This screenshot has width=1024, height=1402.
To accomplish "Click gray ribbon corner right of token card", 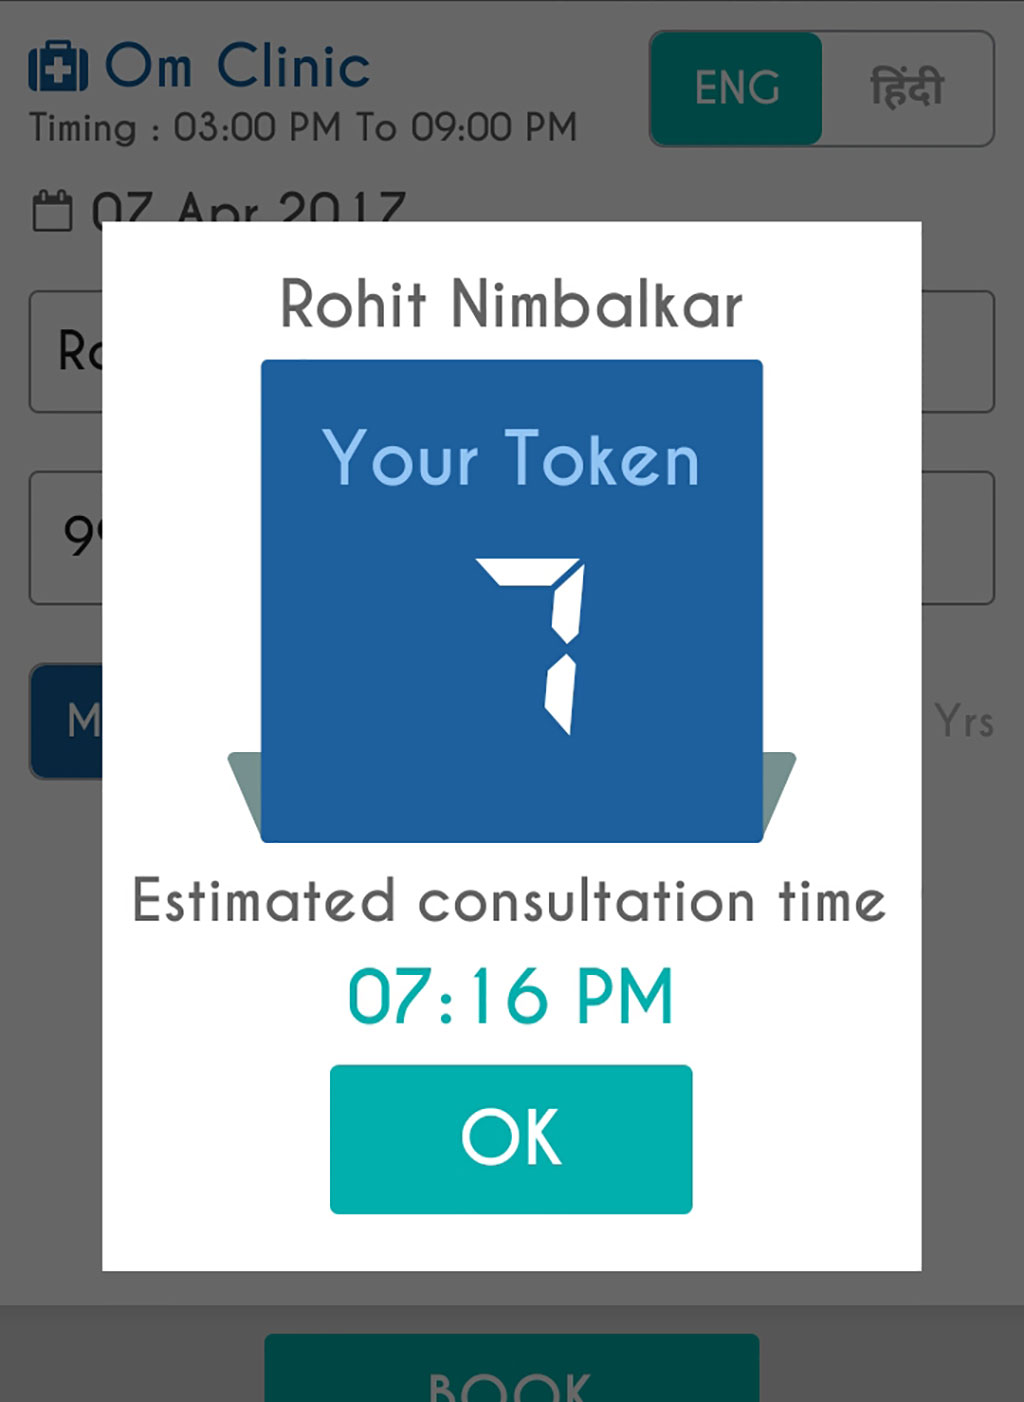I will 779,780.
